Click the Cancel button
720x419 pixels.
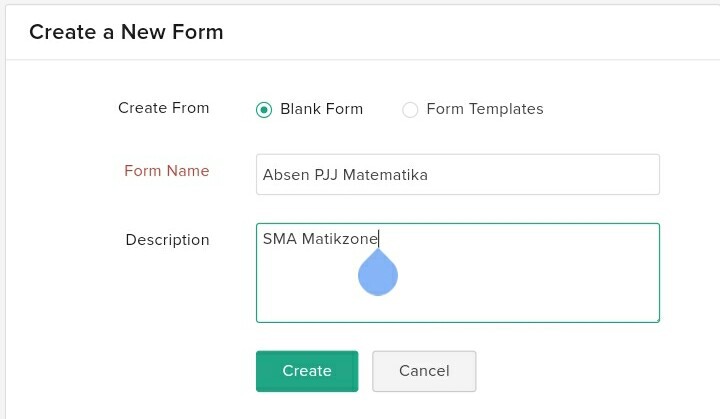[x=424, y=371]
